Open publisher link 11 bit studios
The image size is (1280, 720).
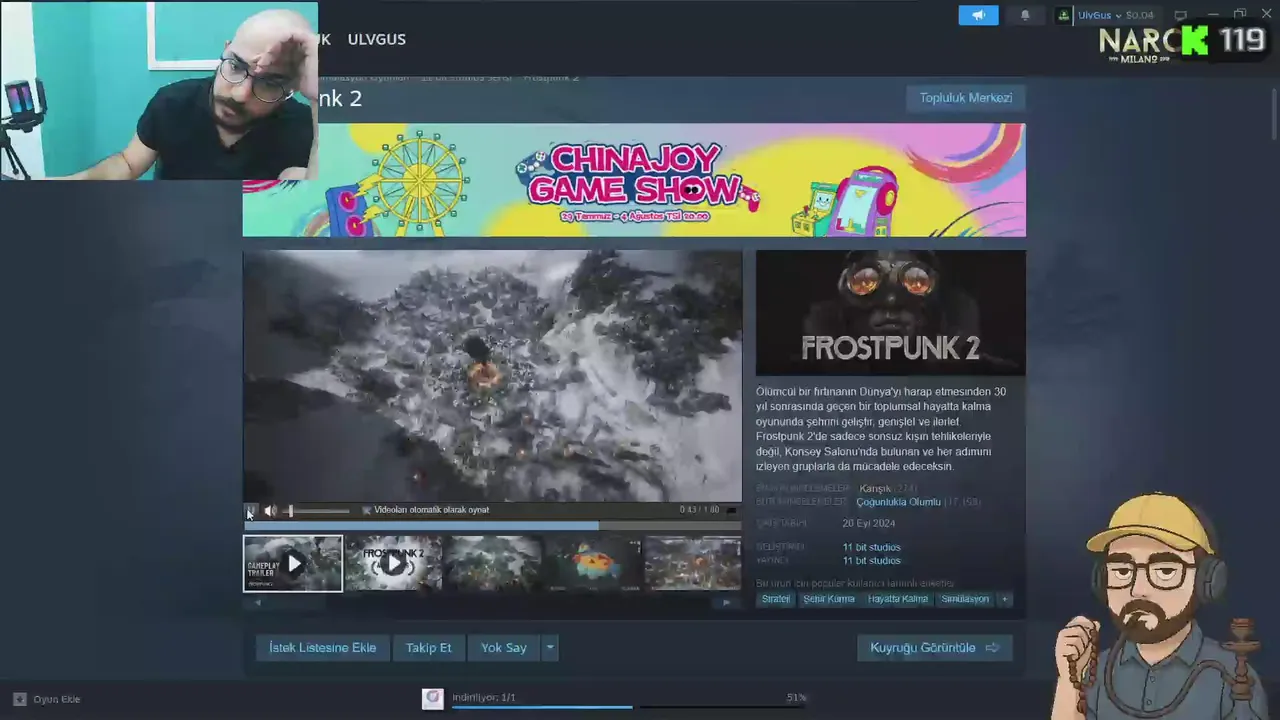click(871, 561)
